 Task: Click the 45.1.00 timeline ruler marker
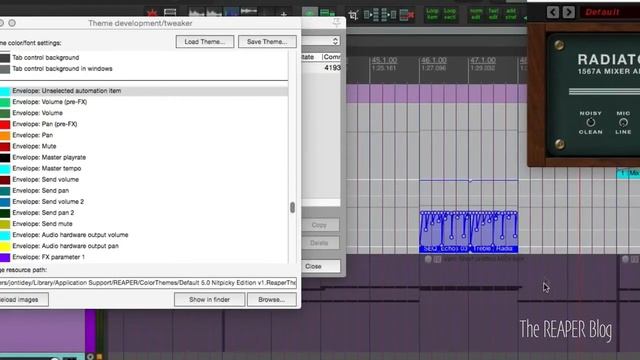(x=384, y=60)
